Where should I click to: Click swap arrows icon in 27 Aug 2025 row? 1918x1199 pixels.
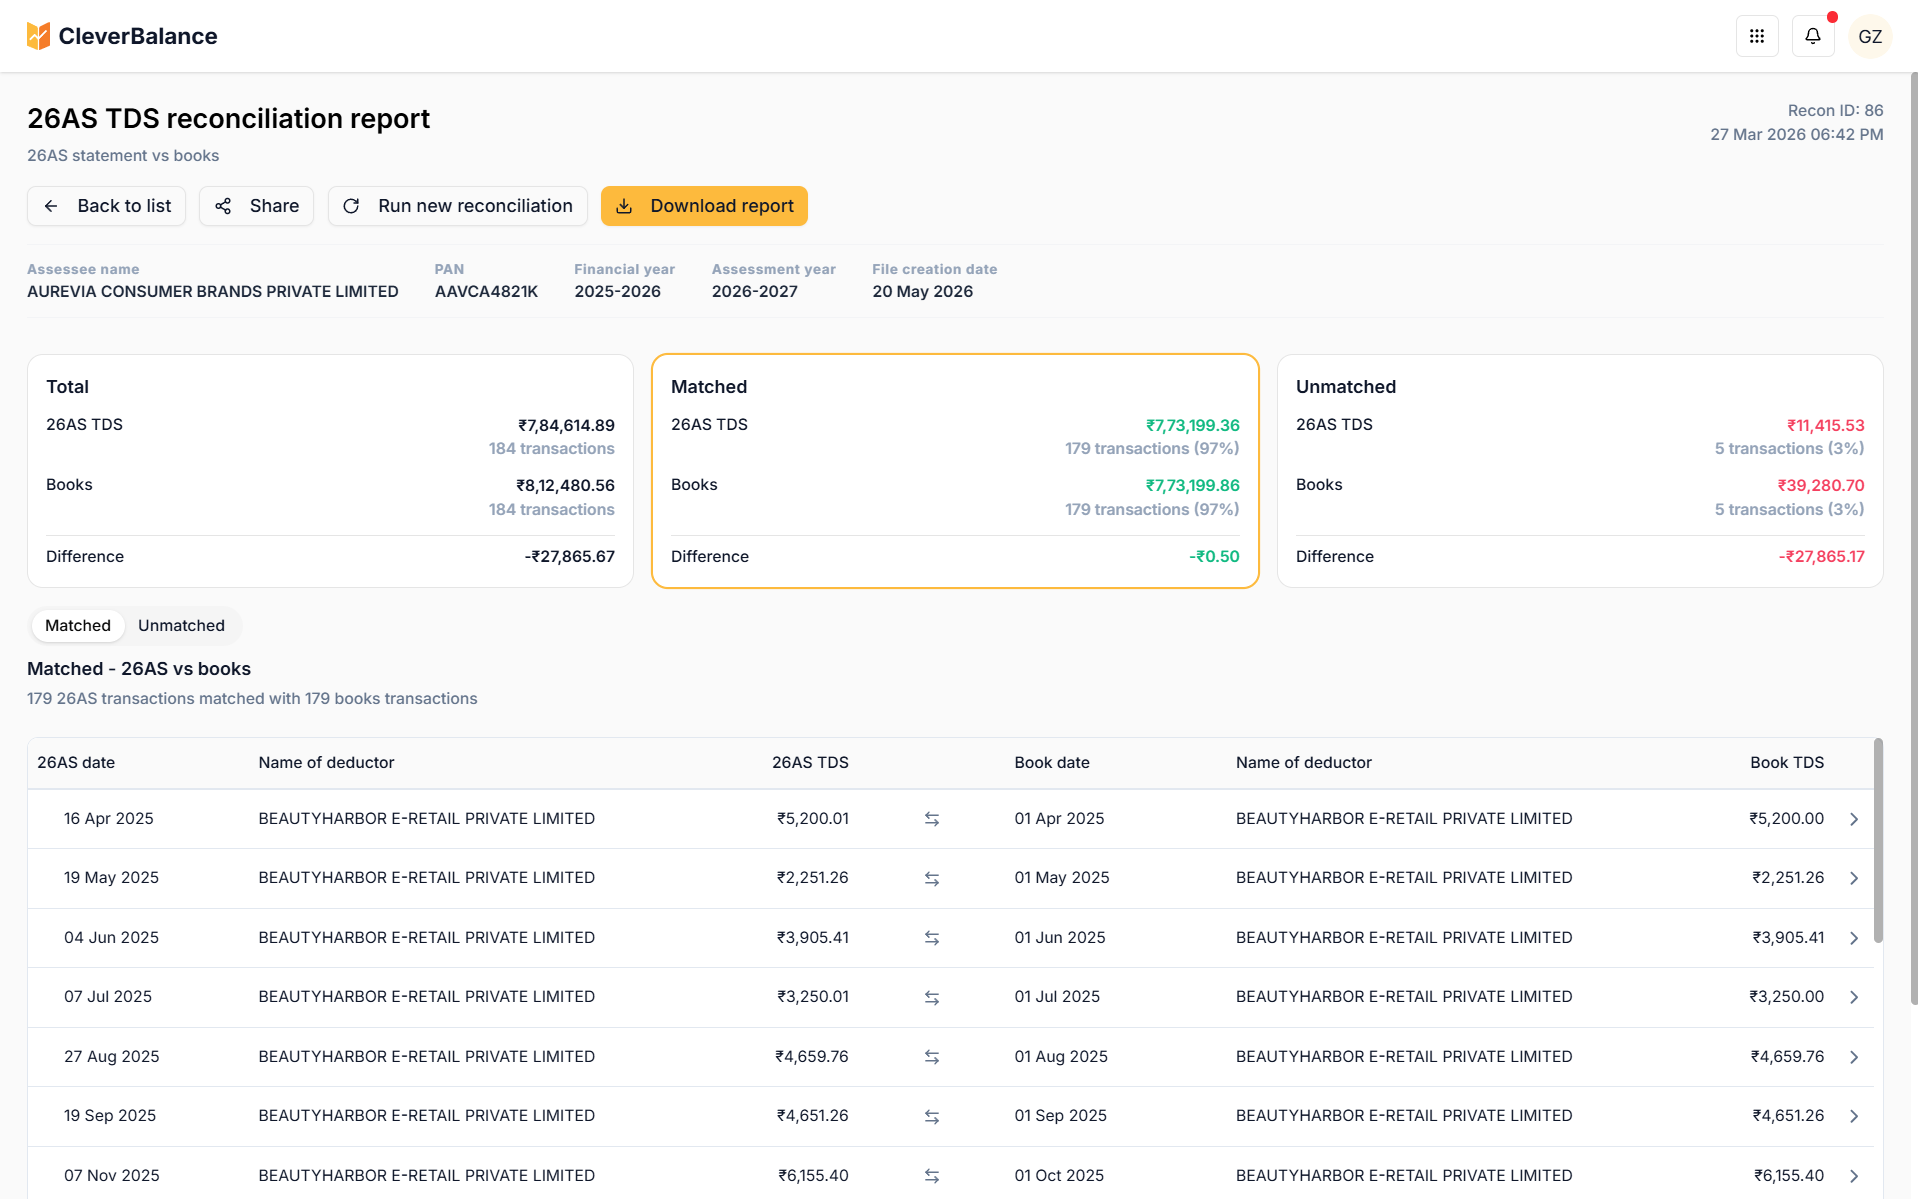coord(931,1057)
